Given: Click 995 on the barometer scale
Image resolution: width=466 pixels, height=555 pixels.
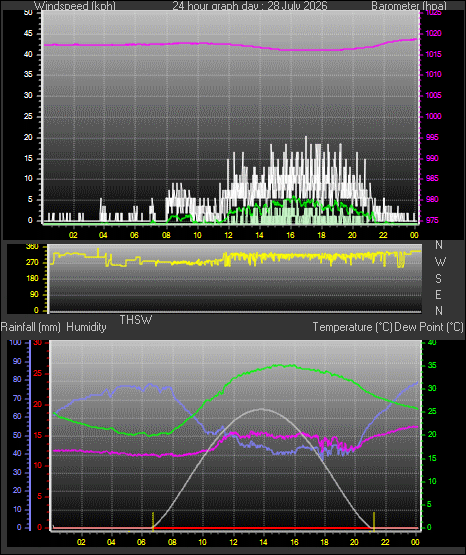Looking at the screenshot, I should (432, 137).
